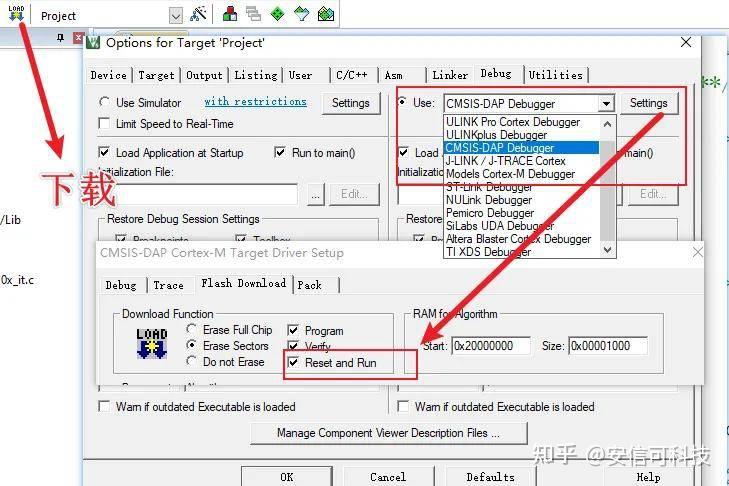The height and width of the screenshot is (486, 729).
Task: Switch to the Target tab
Action: pyautogui.click(x=156, y=75)
